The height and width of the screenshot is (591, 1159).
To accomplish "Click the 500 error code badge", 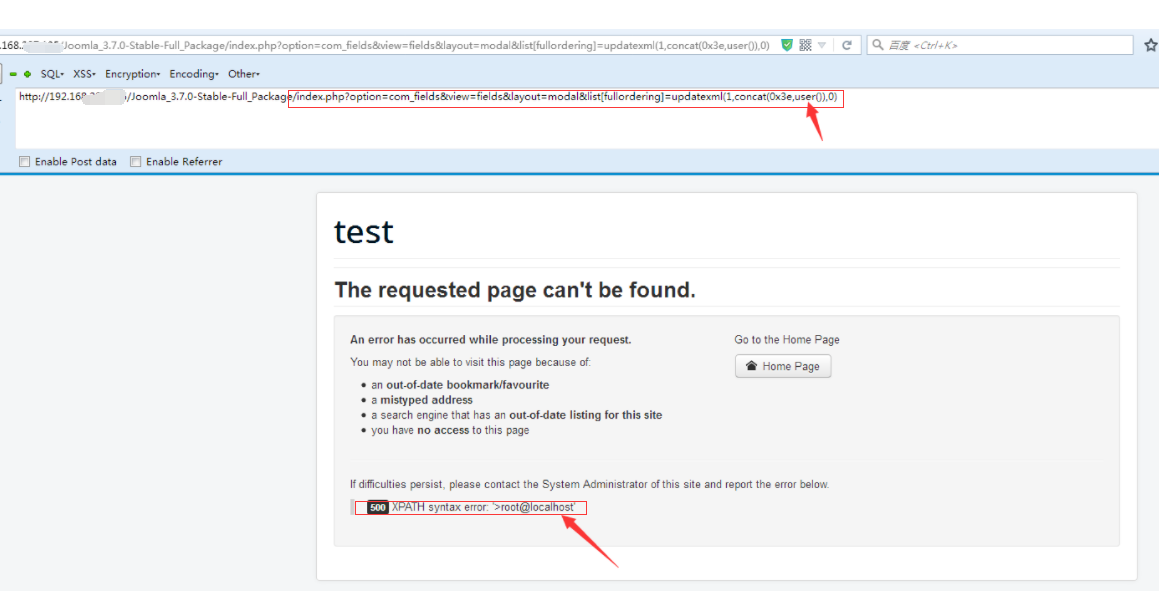I will (378, 508).
